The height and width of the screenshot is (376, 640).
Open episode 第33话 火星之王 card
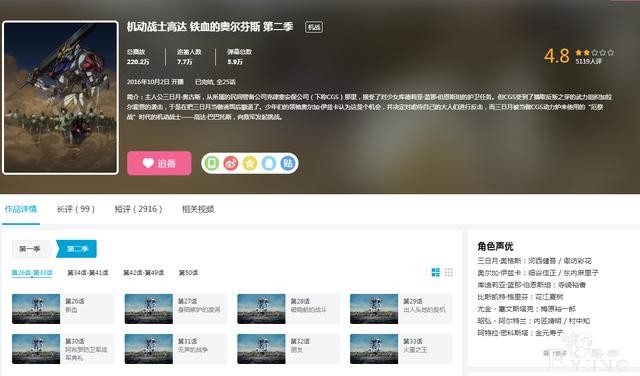click(x=401, y=349)
